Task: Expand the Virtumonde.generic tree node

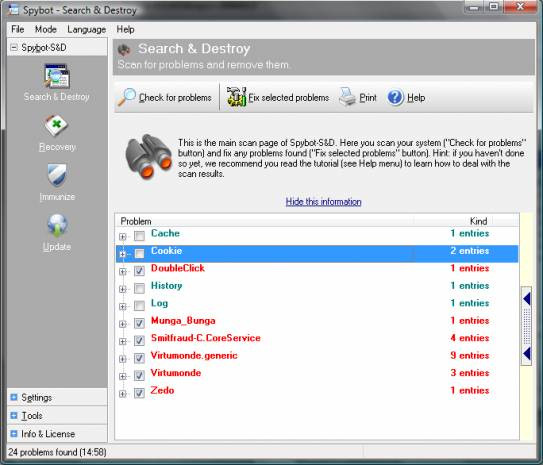Action: point(123,359)
